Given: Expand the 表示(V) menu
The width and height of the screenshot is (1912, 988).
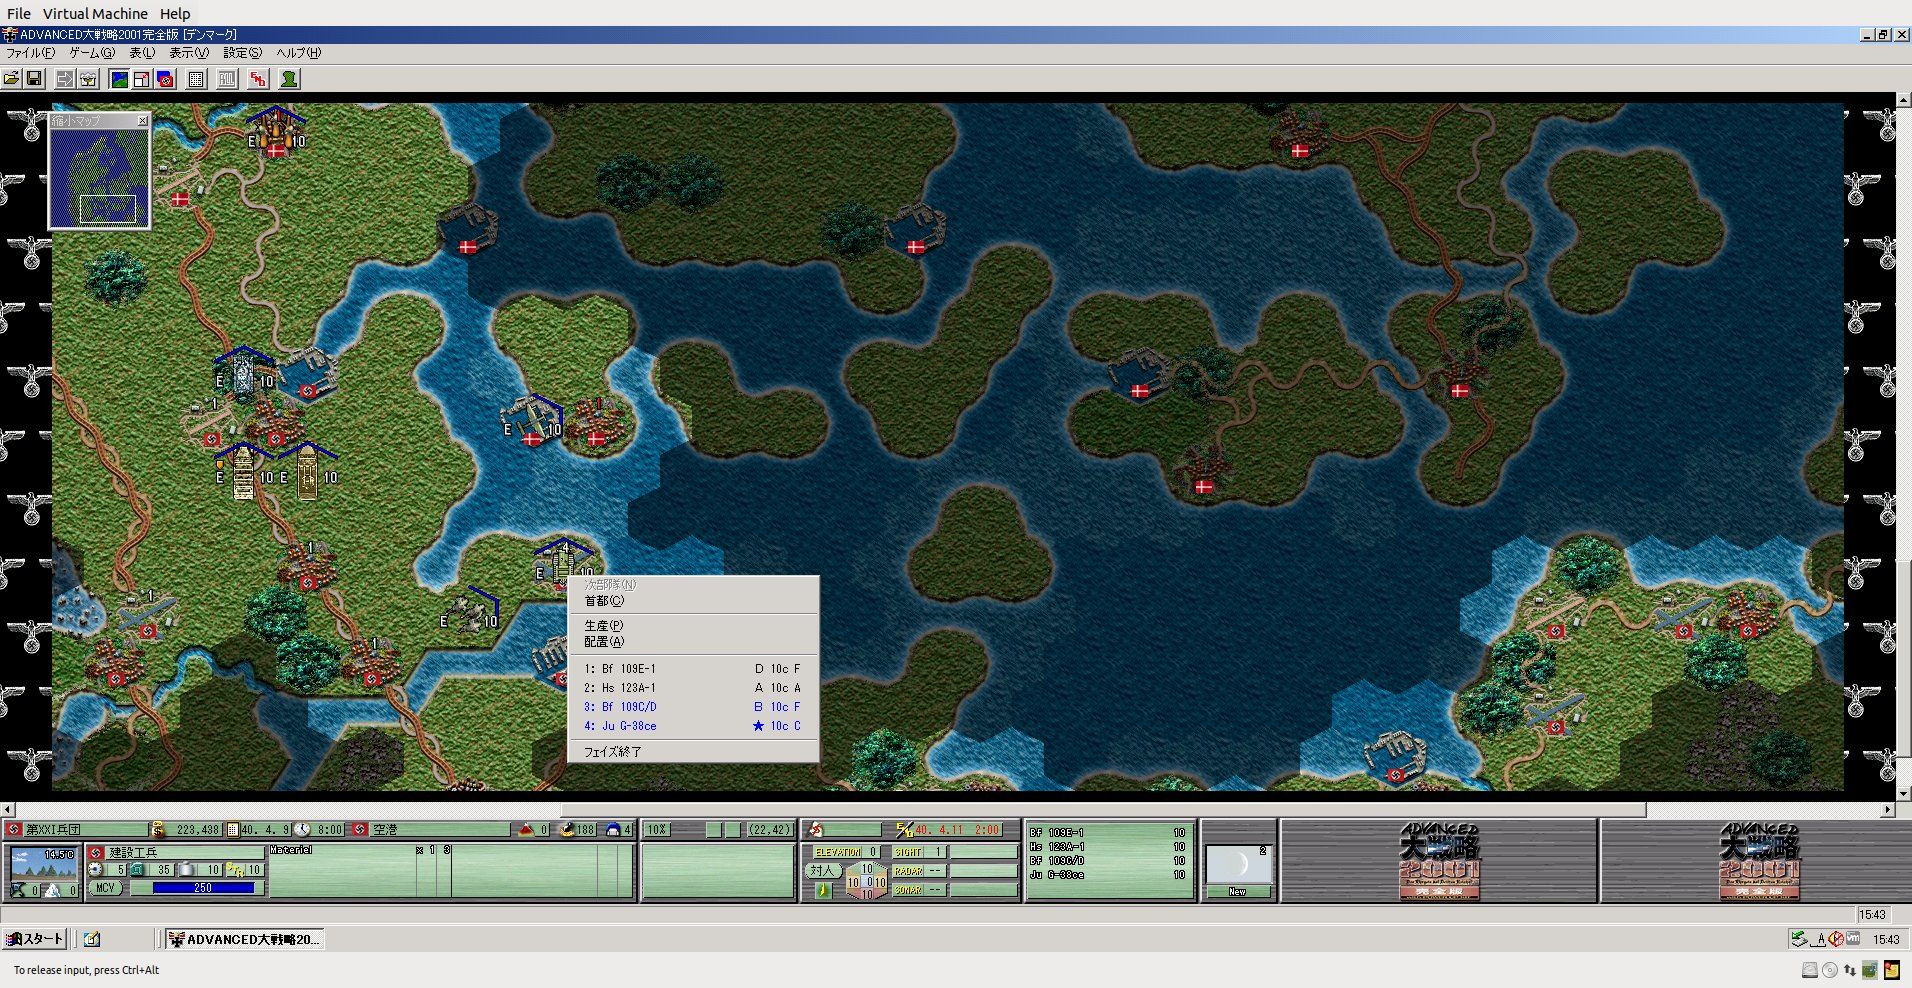Looking at the screenshot, I should (188, 53).
